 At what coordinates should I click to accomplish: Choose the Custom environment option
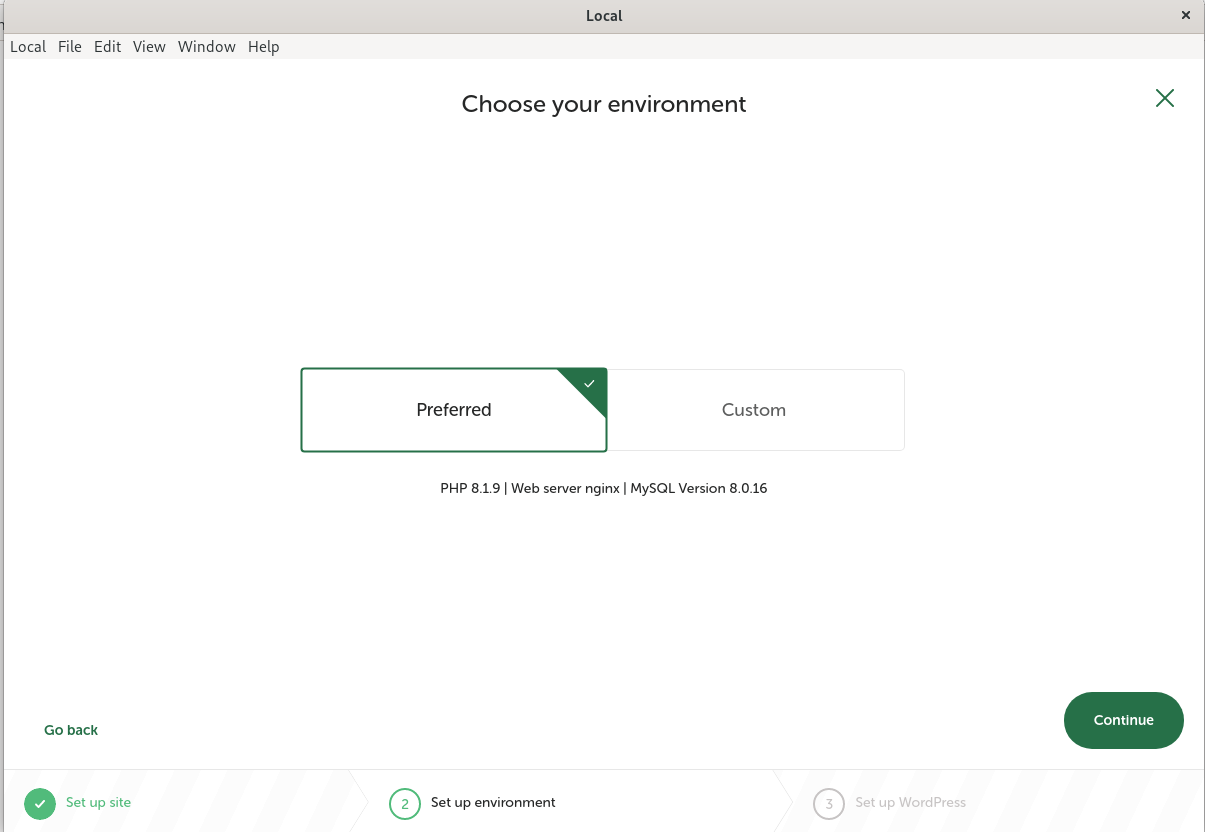[754, 410]
